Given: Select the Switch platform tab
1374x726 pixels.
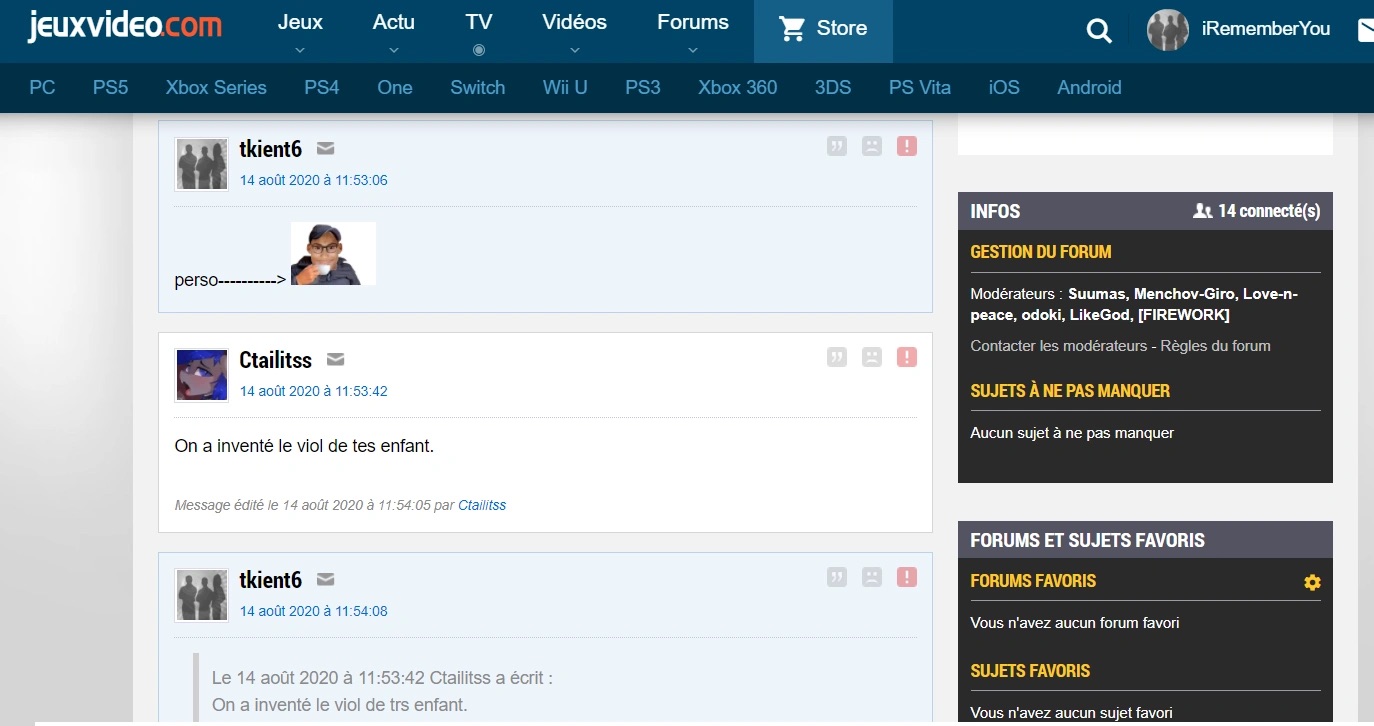Looking at the screenshot, I should tap(477, 88).
